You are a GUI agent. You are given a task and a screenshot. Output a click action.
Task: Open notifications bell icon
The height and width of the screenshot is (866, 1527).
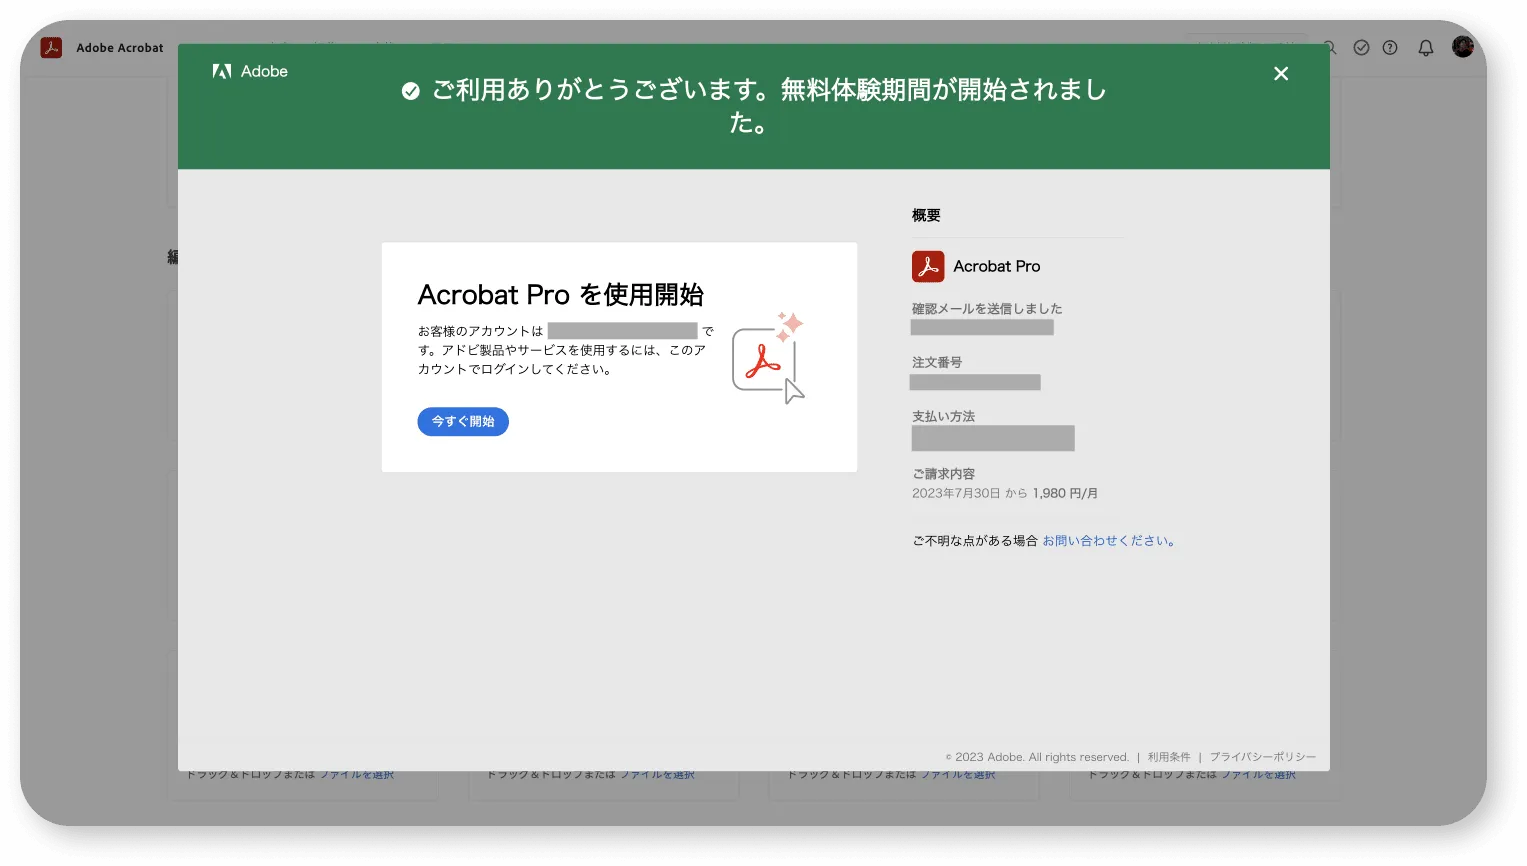point(1426,47)
